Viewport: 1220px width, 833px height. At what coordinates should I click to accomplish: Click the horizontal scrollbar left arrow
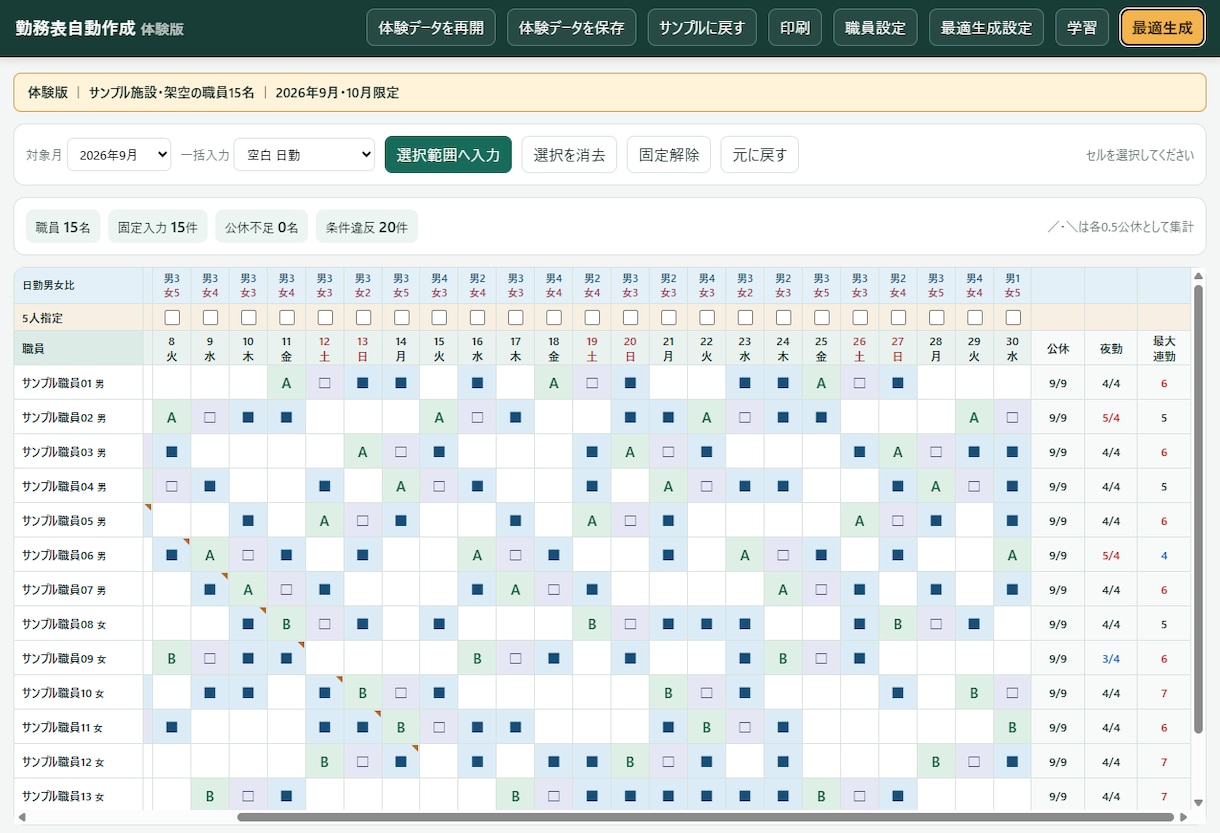click(x=22, y=817)
